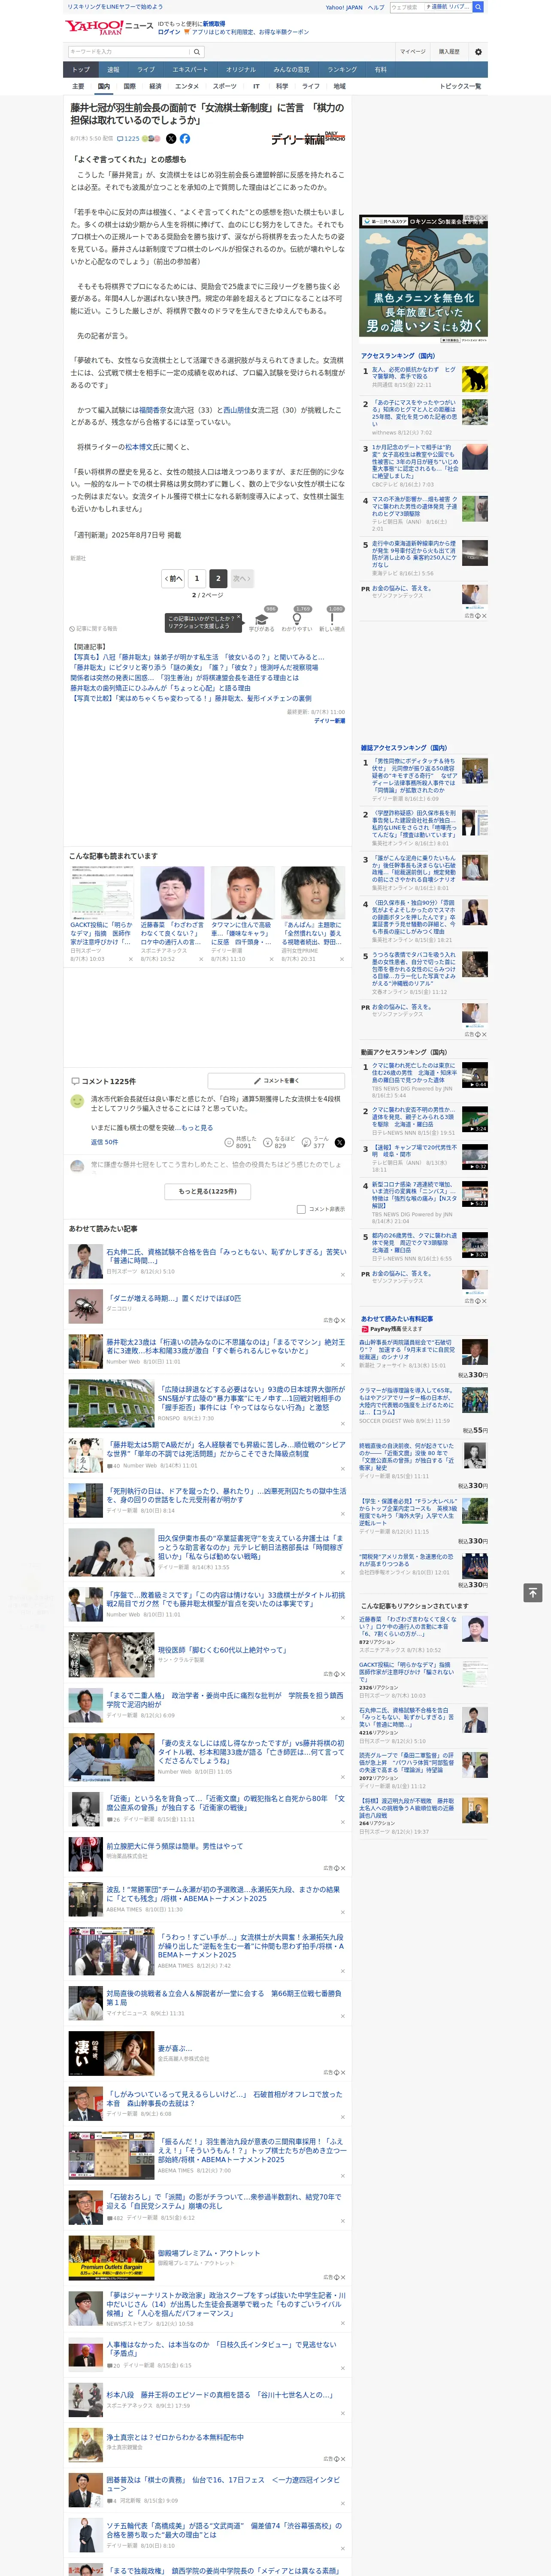Open settings gear in the header
The width and height of the screenshot is (551, 2576).
(x=478, y=52)
